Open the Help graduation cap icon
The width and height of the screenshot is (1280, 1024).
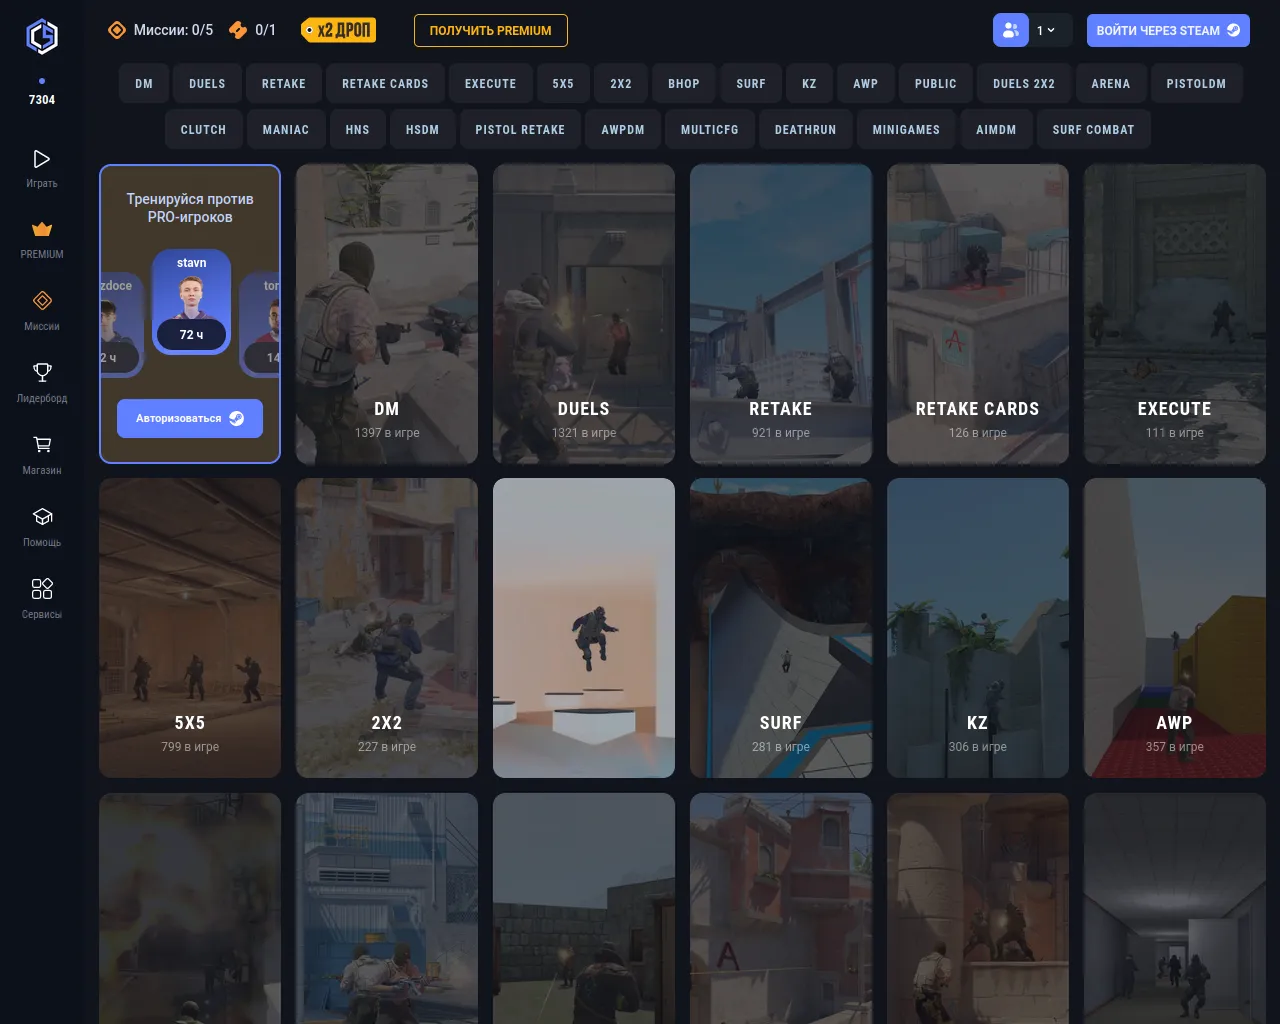(x=42, y=517)
